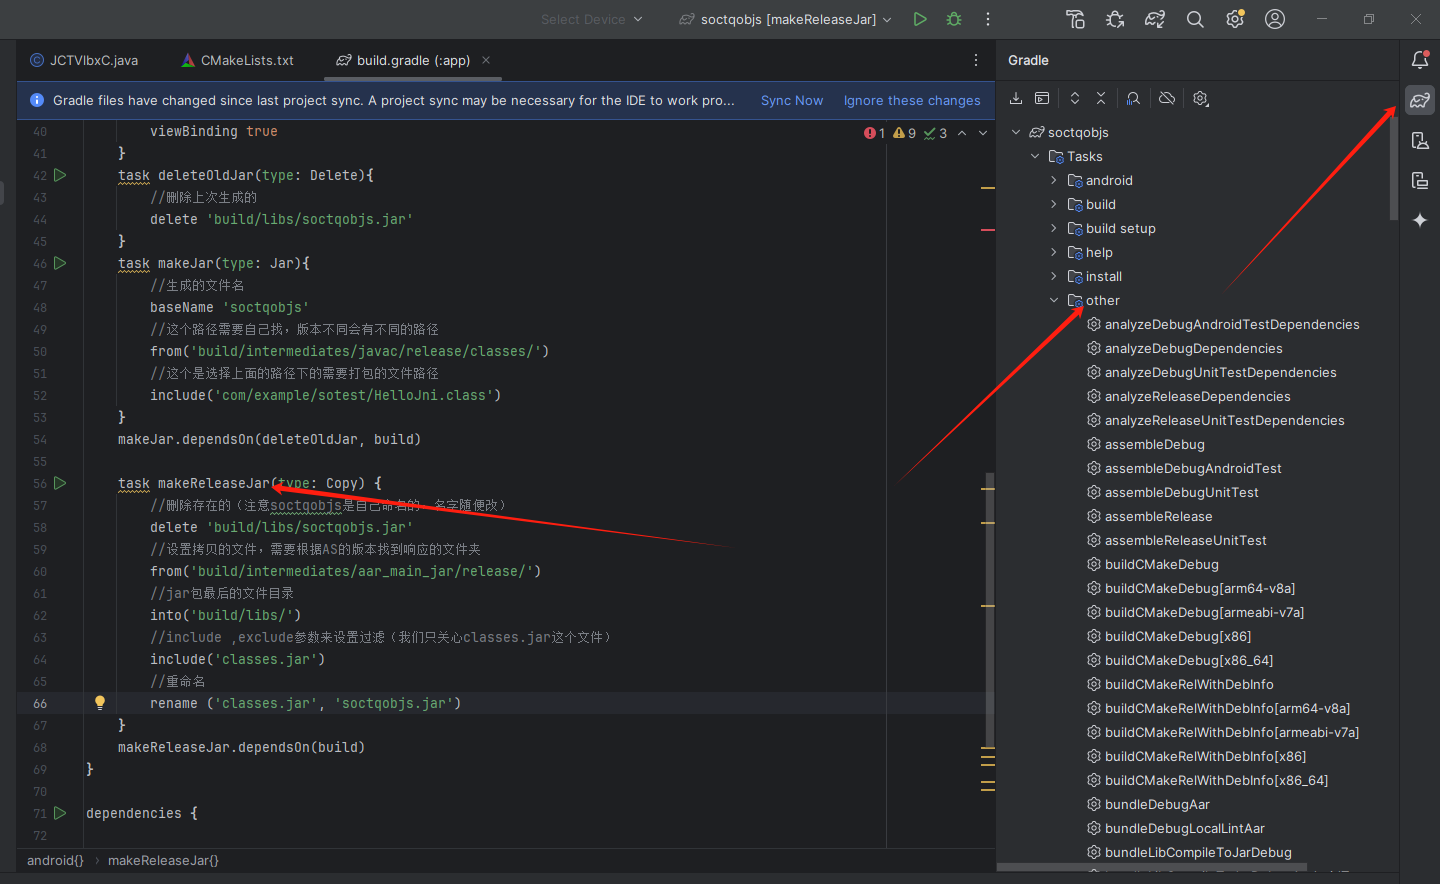
Task: Select the buildCMakeDebug[x86] task
Action: tap(1178, 636)
